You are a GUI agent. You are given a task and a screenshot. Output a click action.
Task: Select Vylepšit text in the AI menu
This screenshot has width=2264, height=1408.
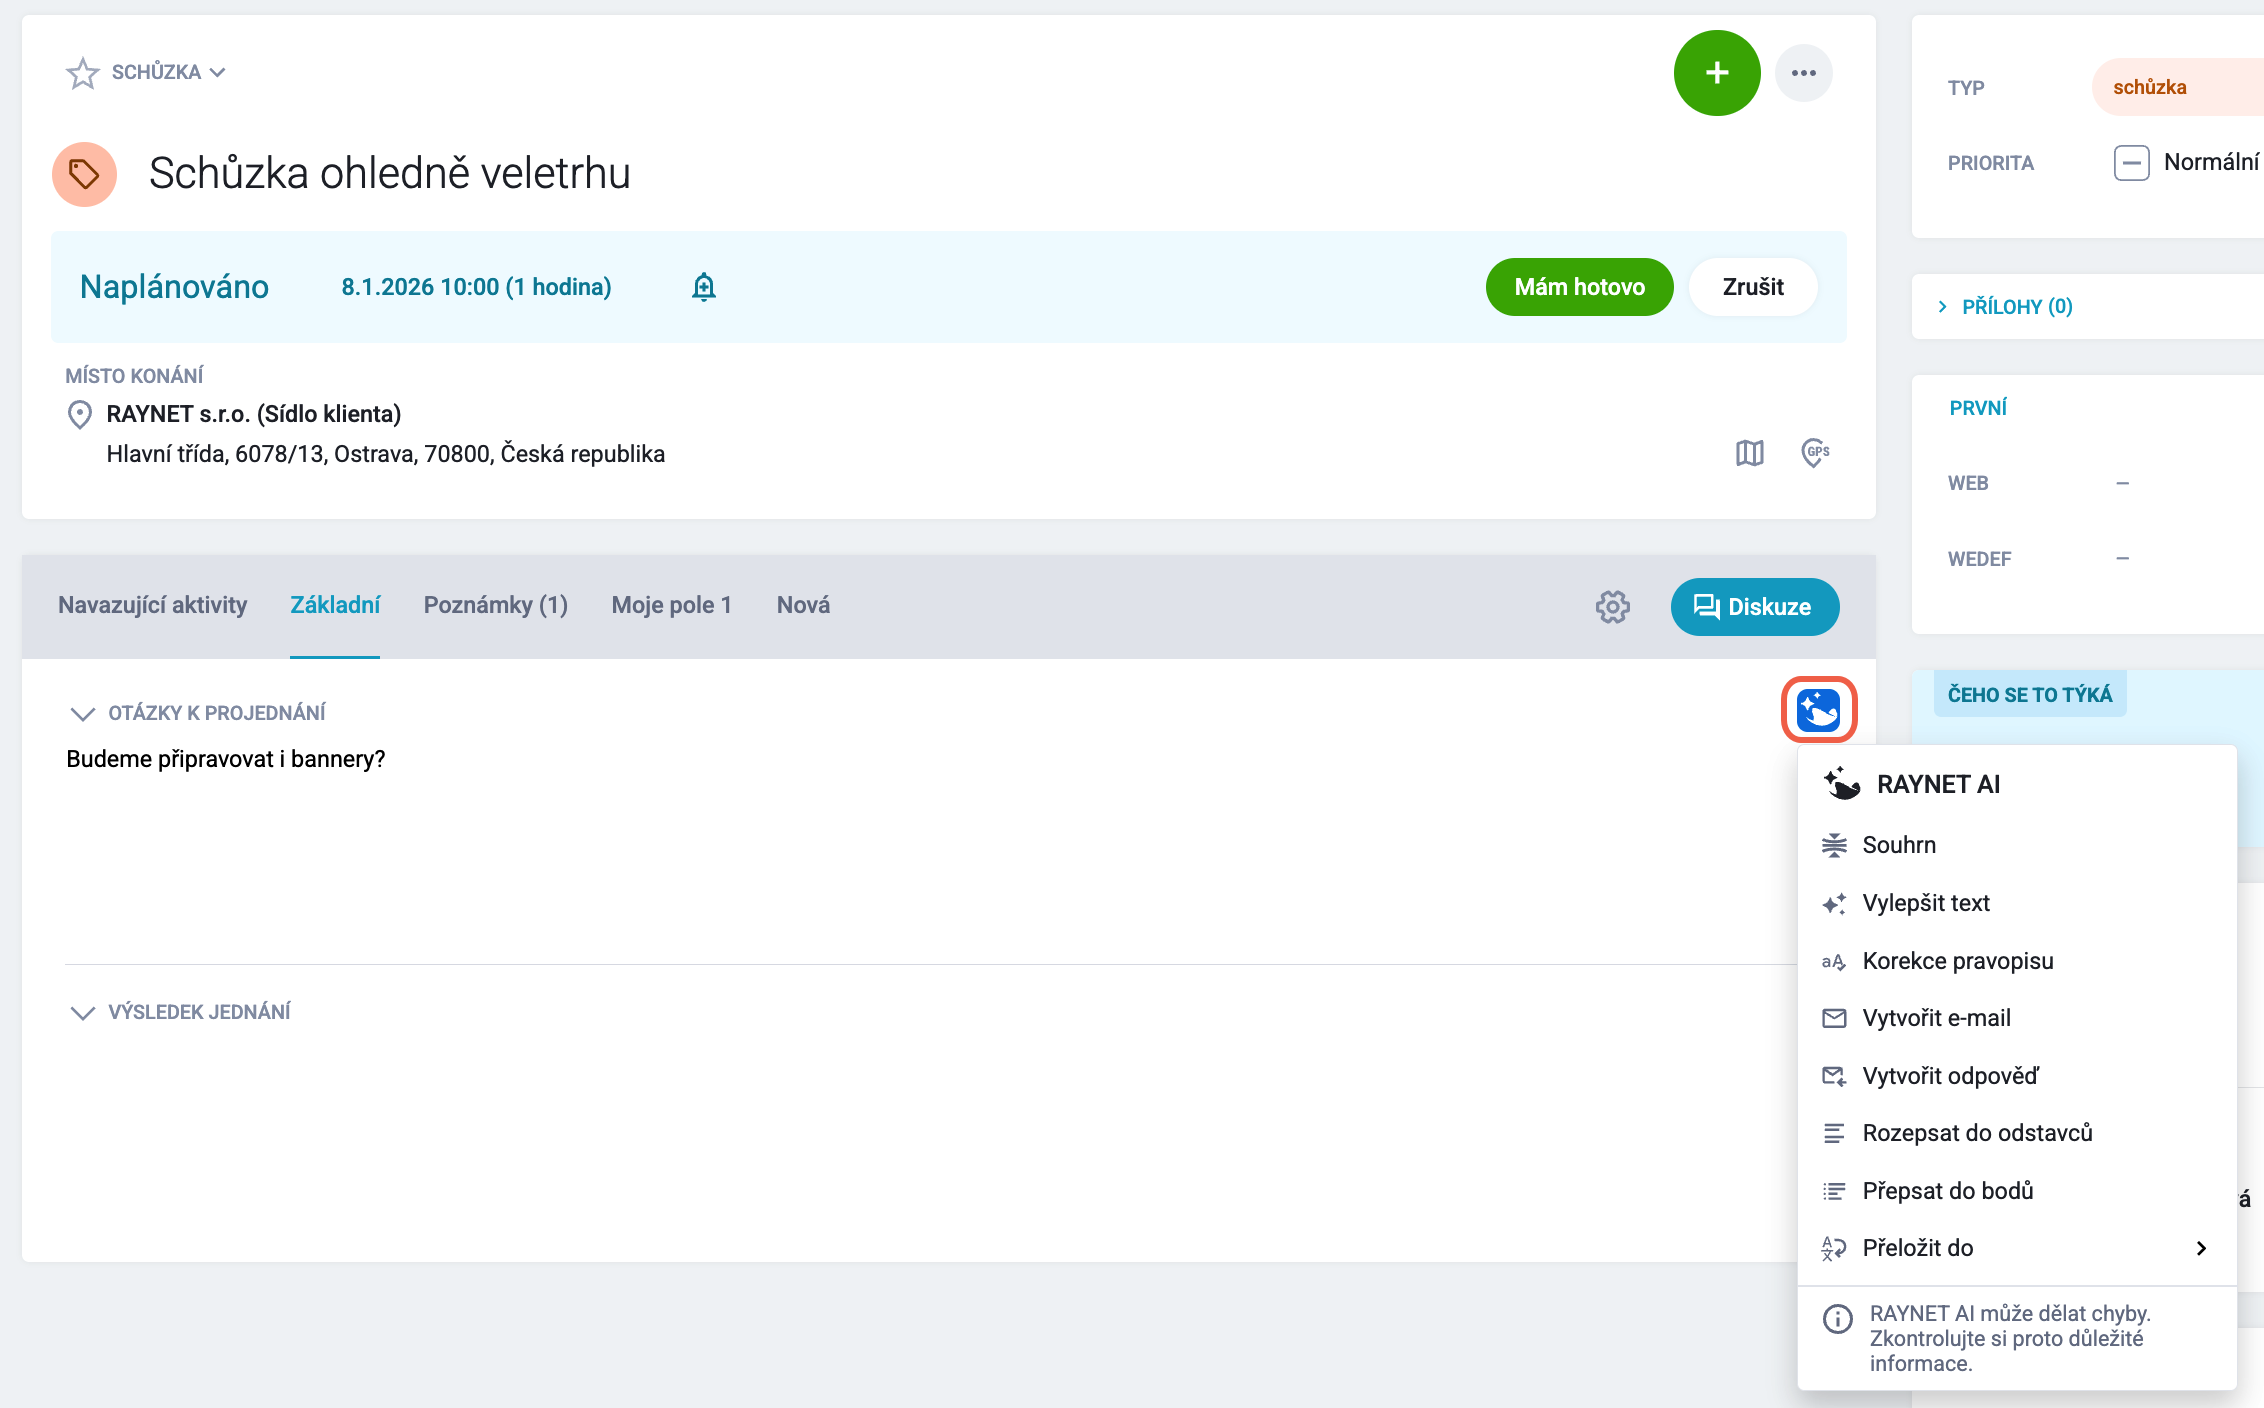[2016, 903]
